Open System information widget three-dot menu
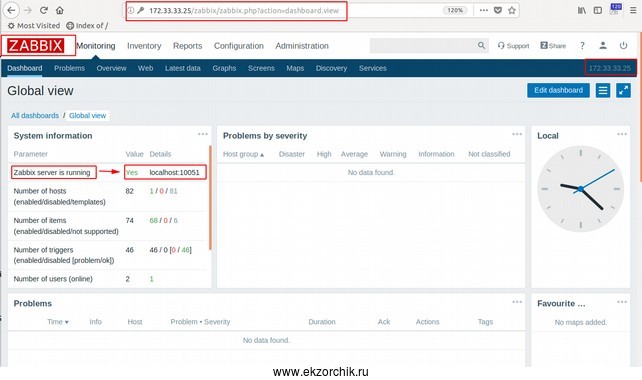The width and height of the screenshot is (642, 380). tap(203, 134)
